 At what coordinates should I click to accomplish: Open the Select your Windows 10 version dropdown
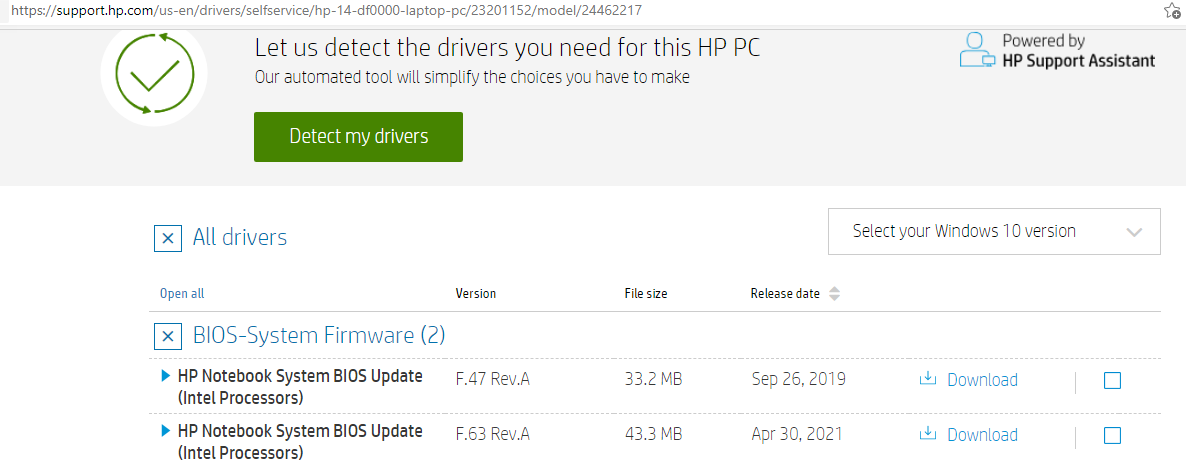point(994,232)
